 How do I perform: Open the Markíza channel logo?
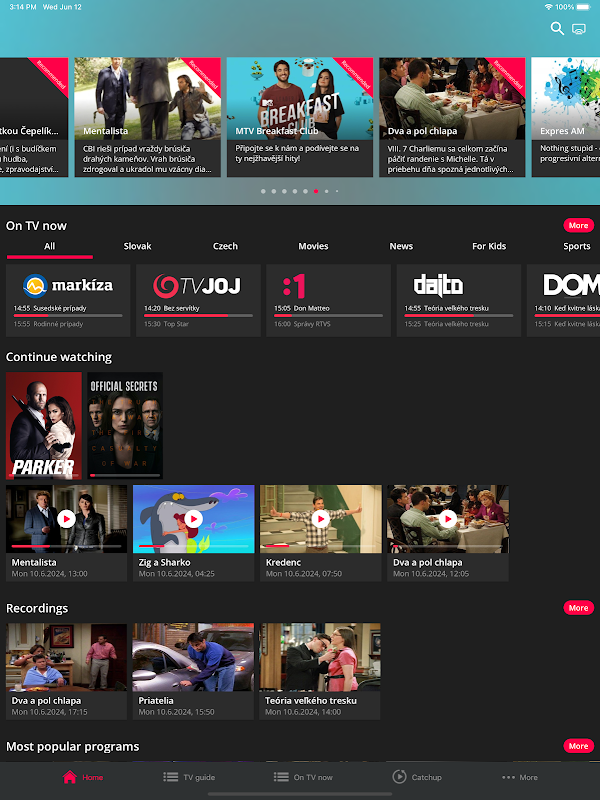[68, 286]
